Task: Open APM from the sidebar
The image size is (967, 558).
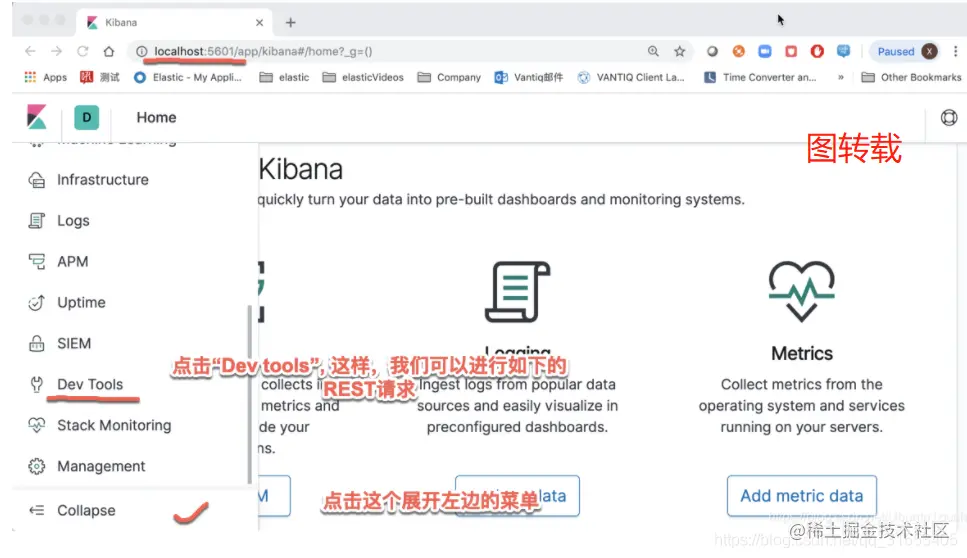Action: click(x=73, y=261)
